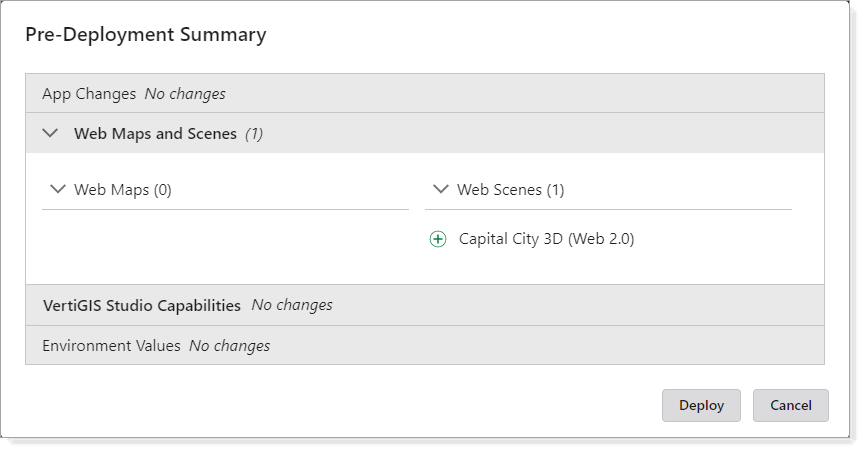Click the Web Scenes (1) label

click(510, 189)
